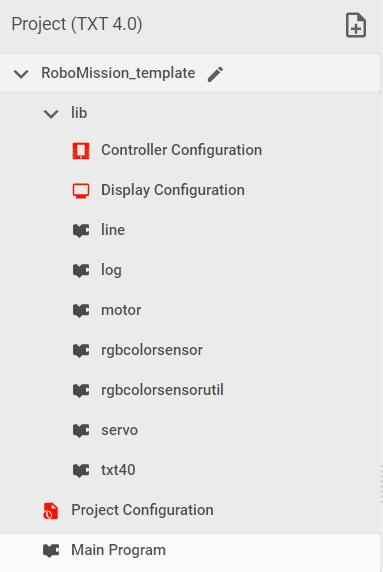The image size is (383, 572).
Task: Click the puzzle icon beside motor
Action: point(81,311)
